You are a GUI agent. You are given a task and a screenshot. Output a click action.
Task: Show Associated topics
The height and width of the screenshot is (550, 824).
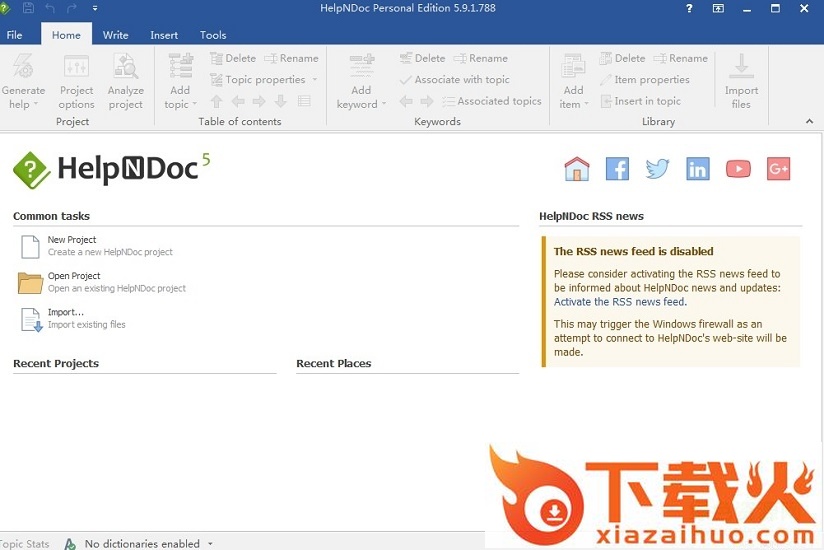pos(491,101)
